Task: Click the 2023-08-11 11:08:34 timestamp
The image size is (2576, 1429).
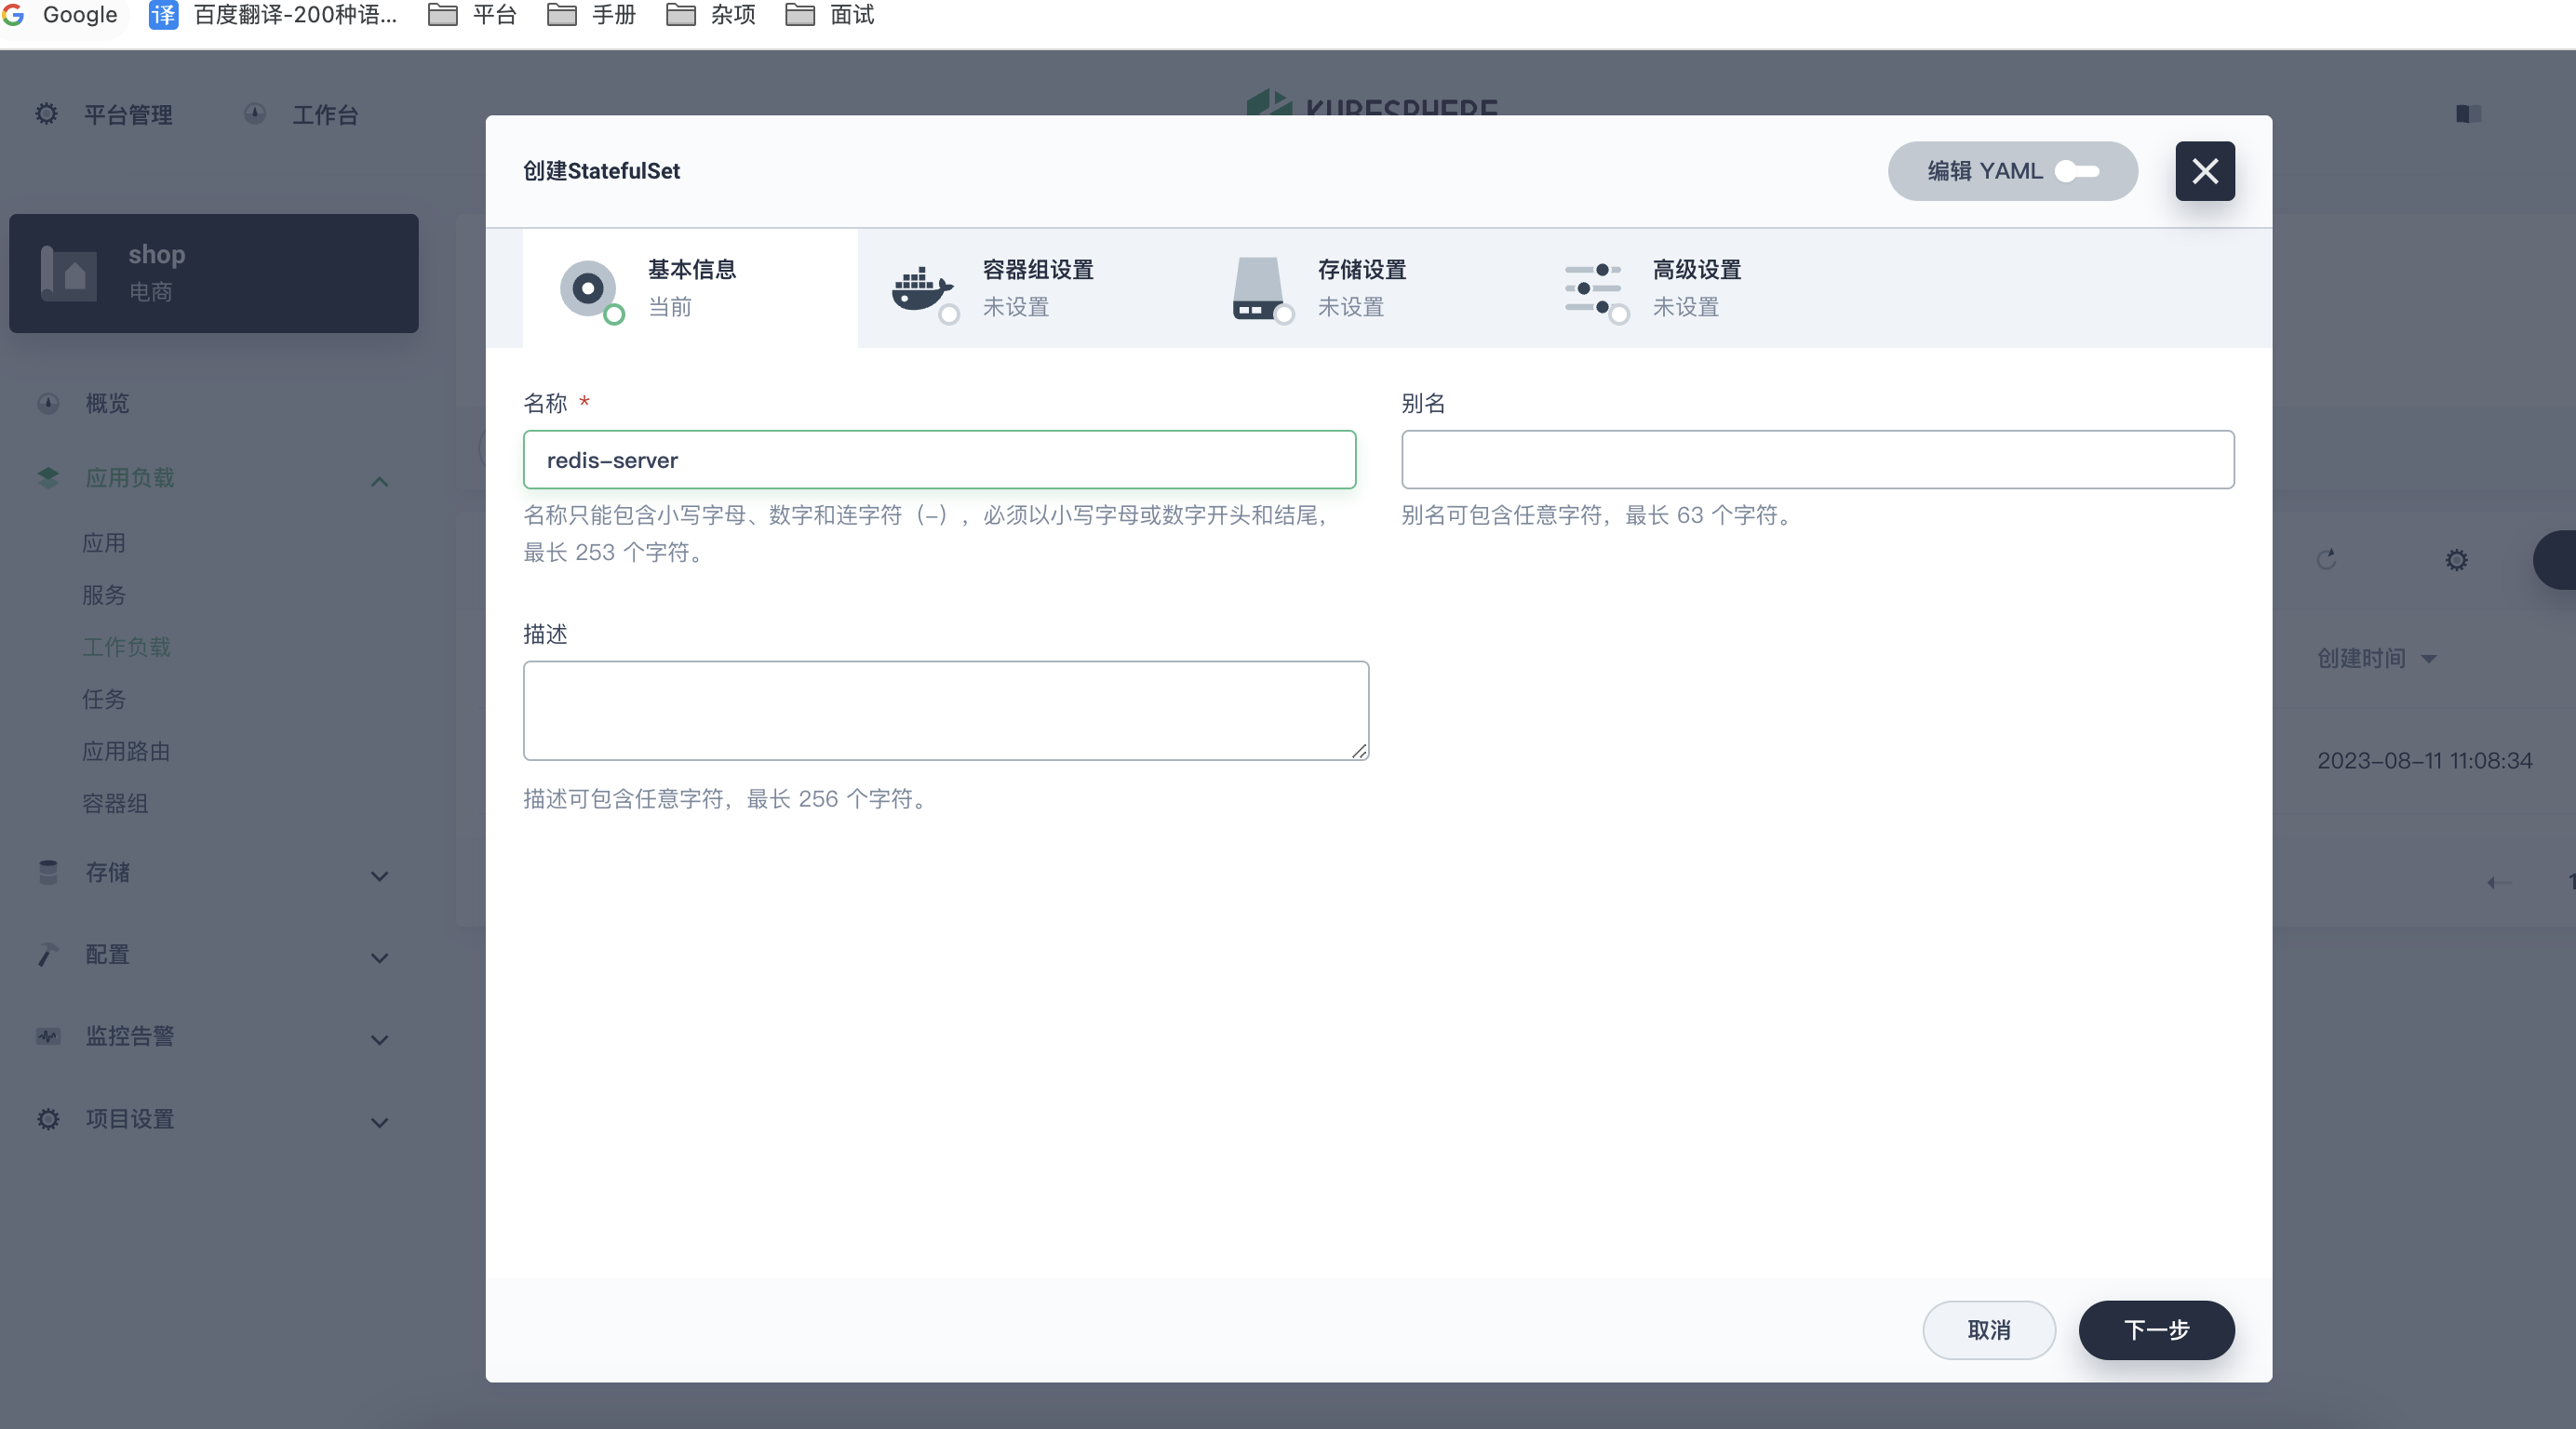Action: pyautogui.click(x=2424, y=760)
